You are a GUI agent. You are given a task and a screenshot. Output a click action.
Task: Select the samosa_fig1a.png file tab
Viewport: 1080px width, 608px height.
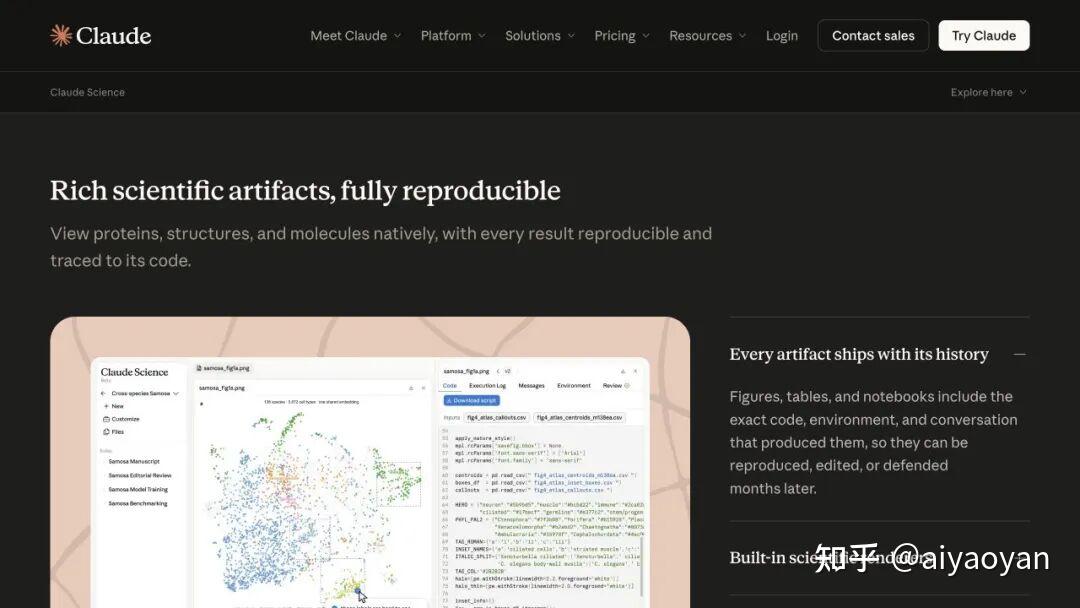(223, 368)
